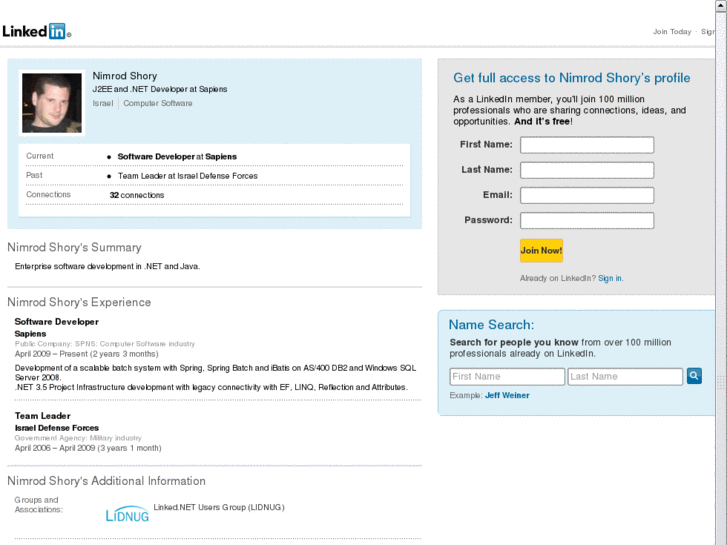Click the Join Today link
The image size is (727, 545).
coord(672,31)
